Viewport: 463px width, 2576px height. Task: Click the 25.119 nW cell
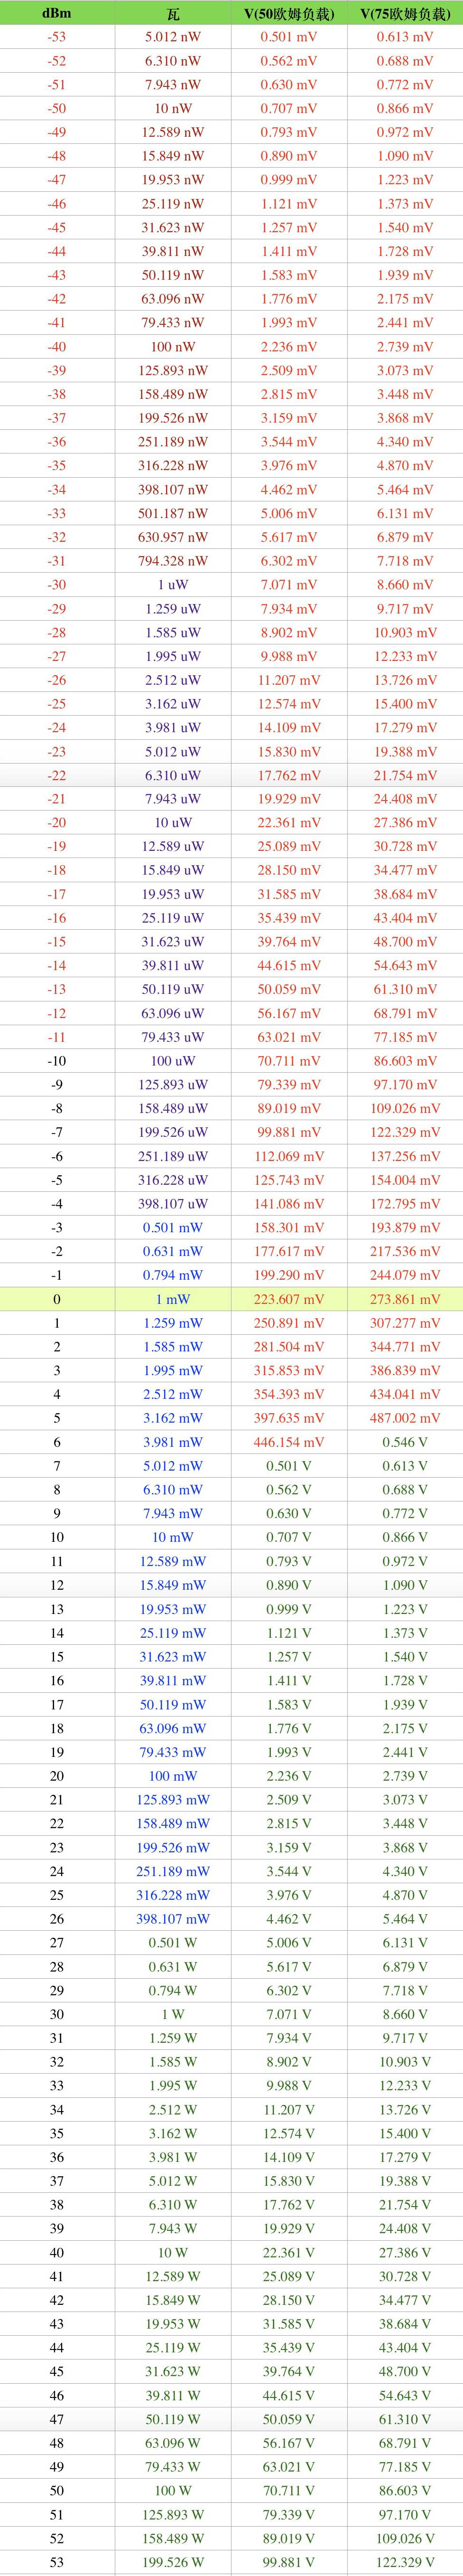tap(173, 204)
